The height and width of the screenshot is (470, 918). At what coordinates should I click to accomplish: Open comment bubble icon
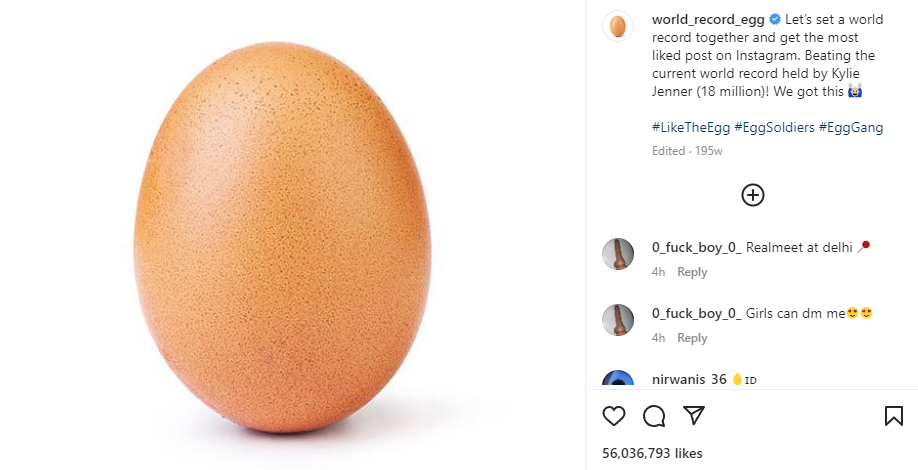654,416
